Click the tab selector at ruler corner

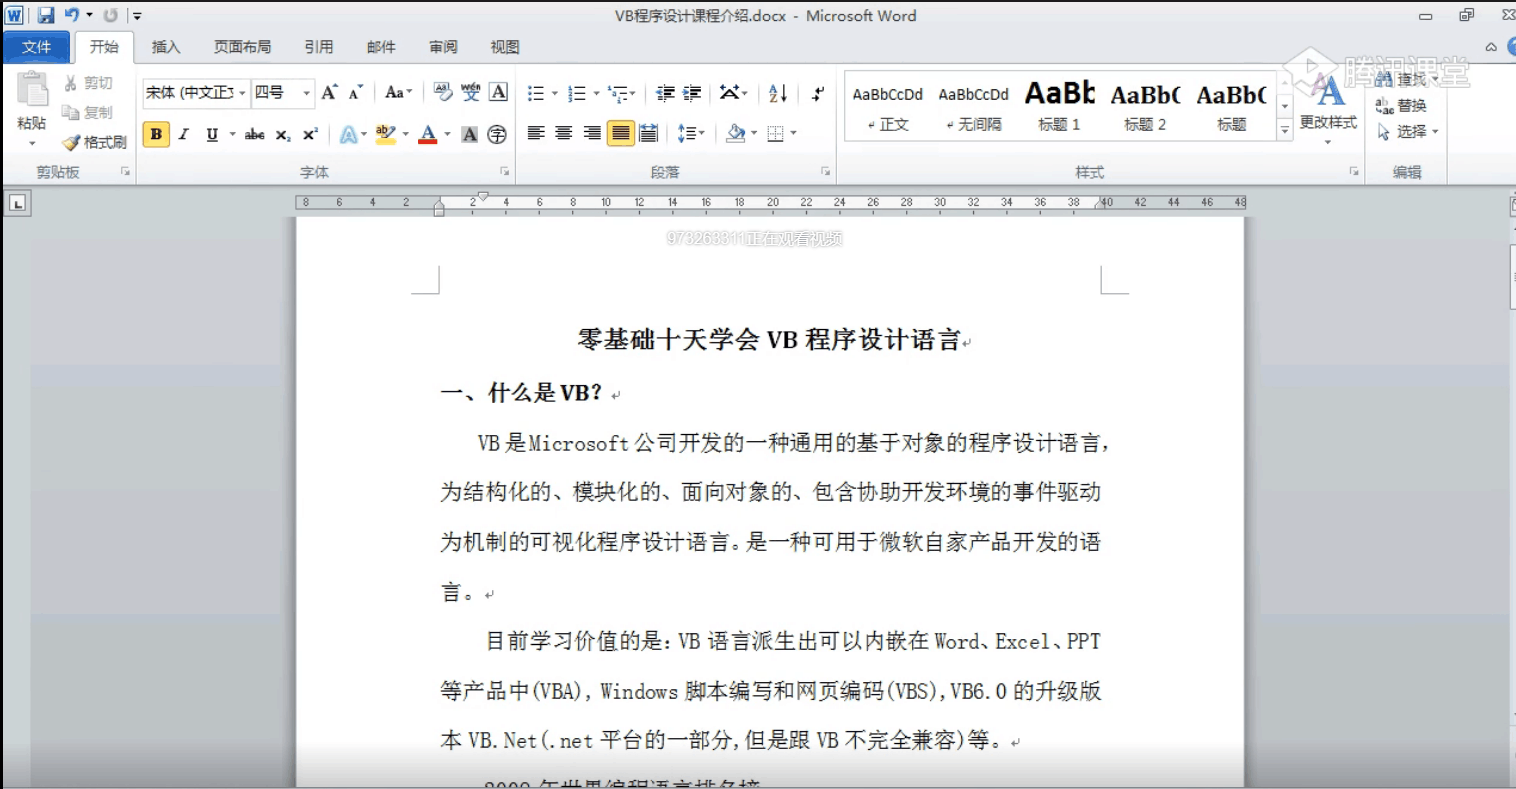(17, 204)
